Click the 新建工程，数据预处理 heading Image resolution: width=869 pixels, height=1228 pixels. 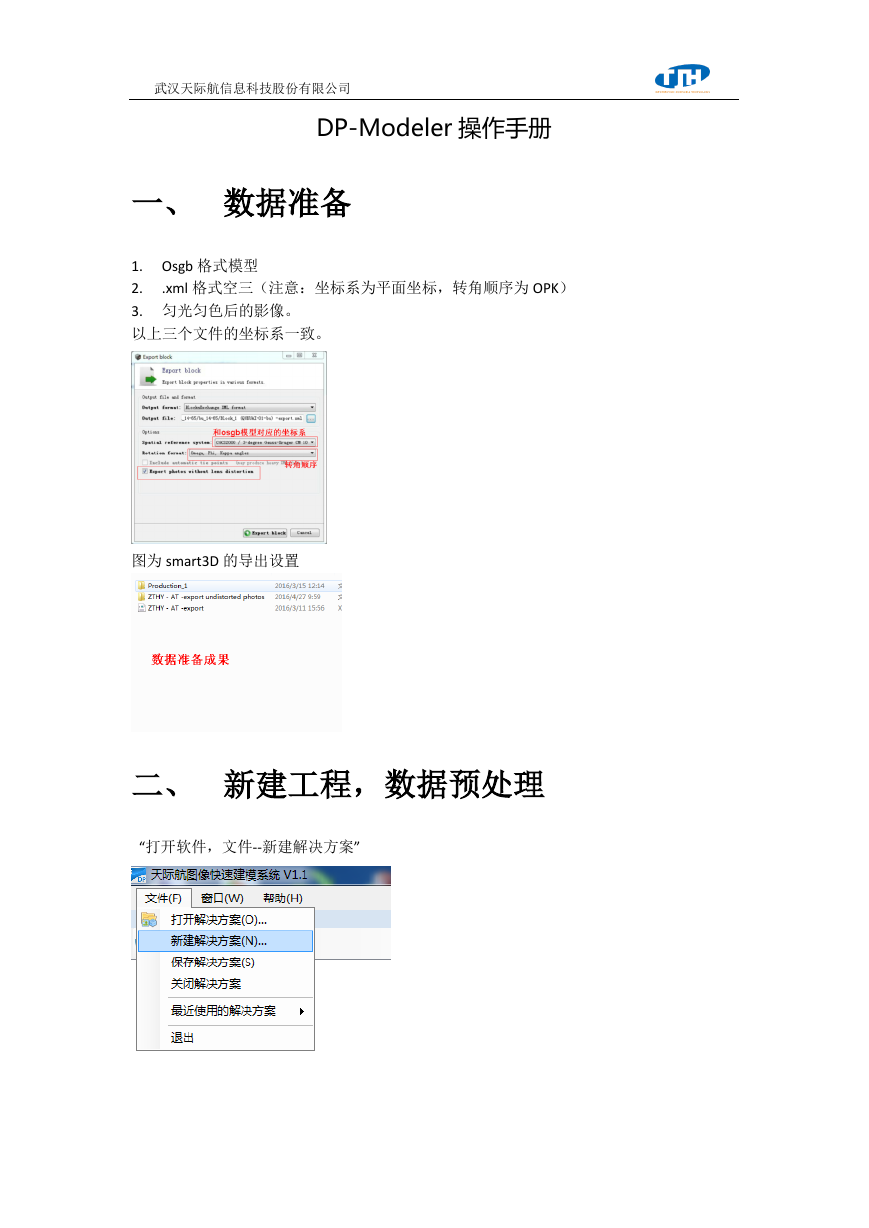(x=384, y=785)
